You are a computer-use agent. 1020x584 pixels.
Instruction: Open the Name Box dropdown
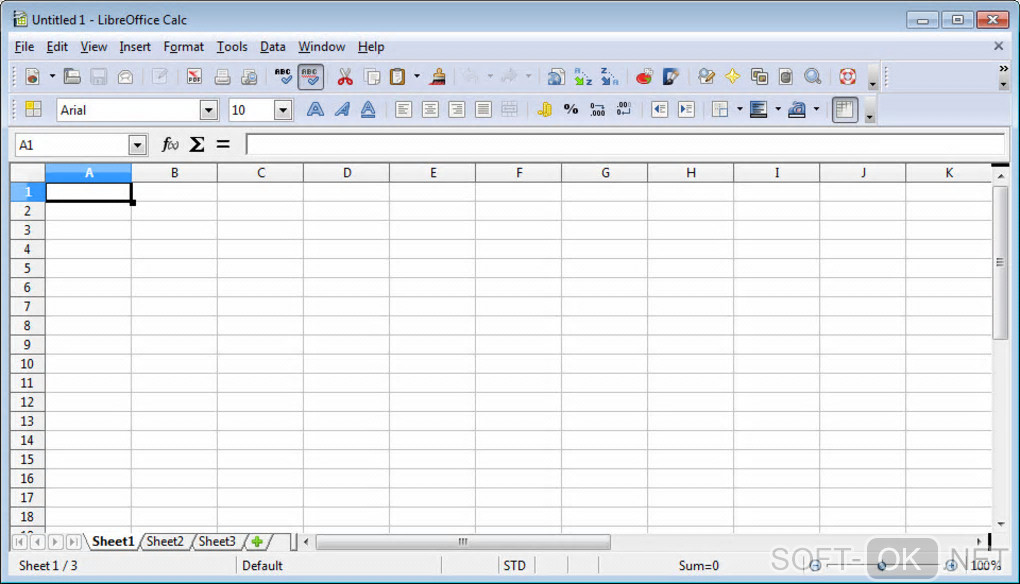click(137, 145)
